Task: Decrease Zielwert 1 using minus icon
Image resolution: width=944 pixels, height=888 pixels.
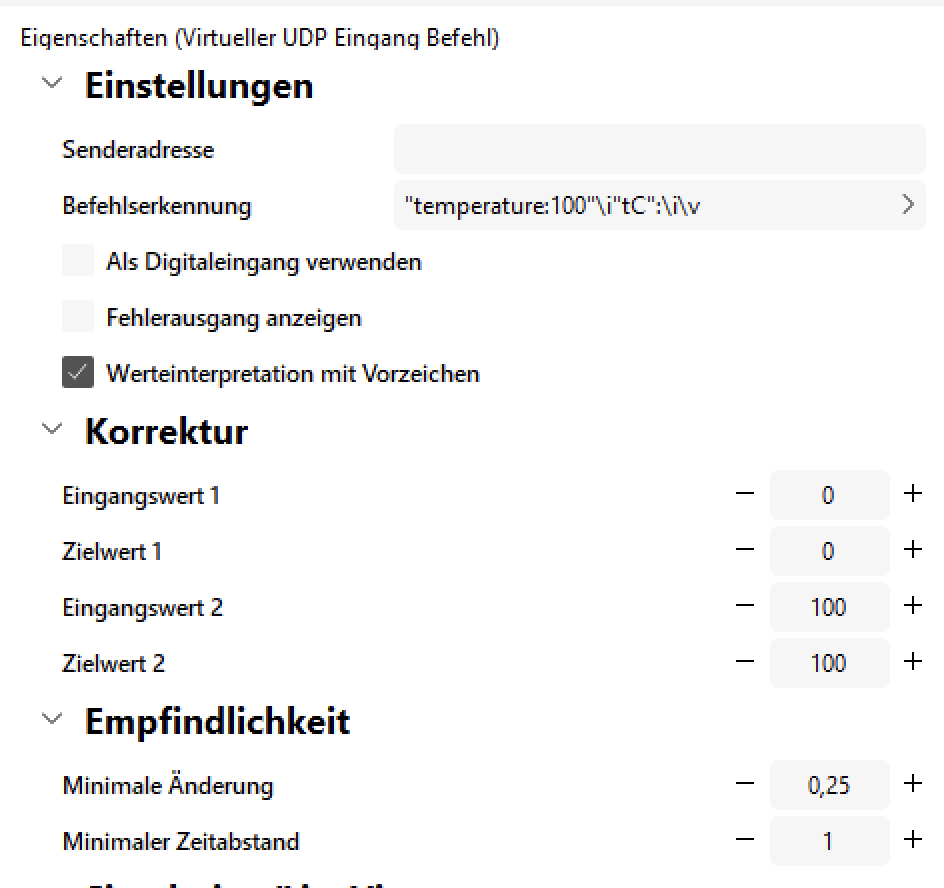Action: tap(745, 549)
